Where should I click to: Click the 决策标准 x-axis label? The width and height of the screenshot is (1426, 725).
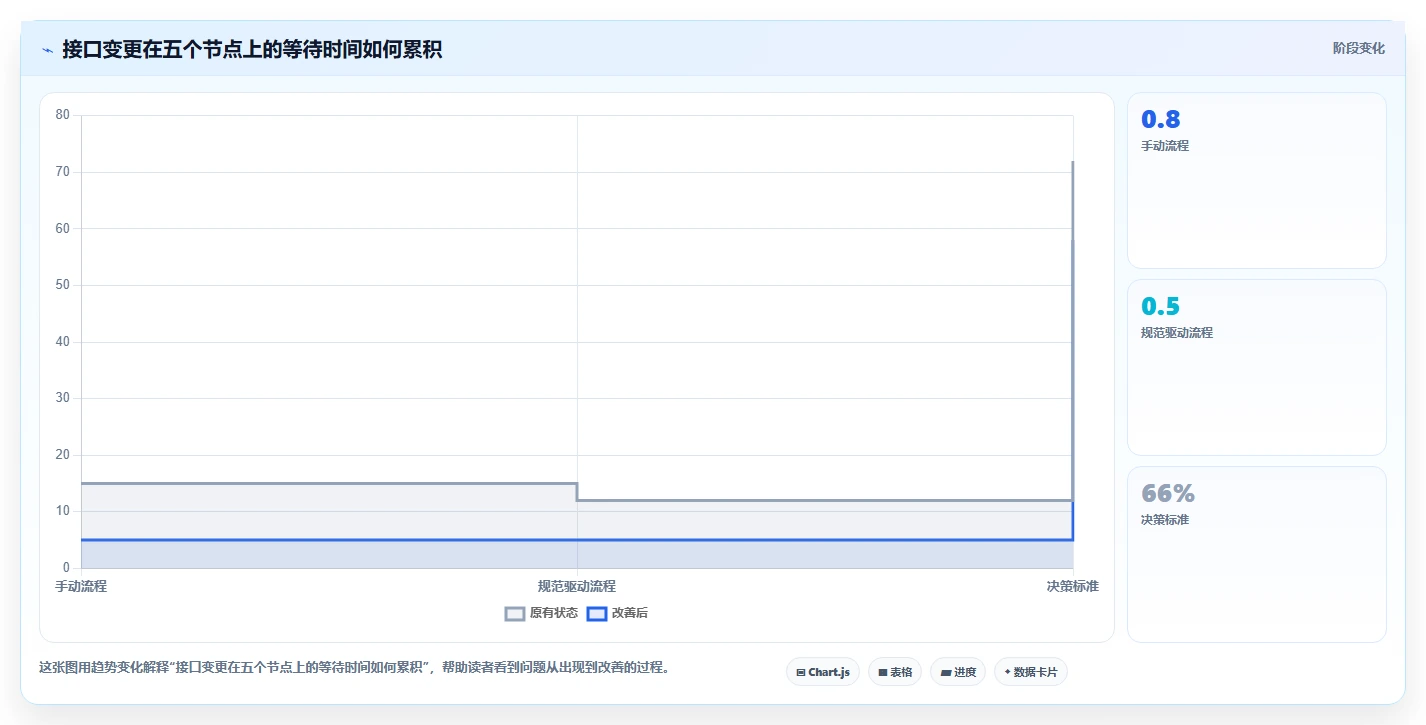point(1073,586)
